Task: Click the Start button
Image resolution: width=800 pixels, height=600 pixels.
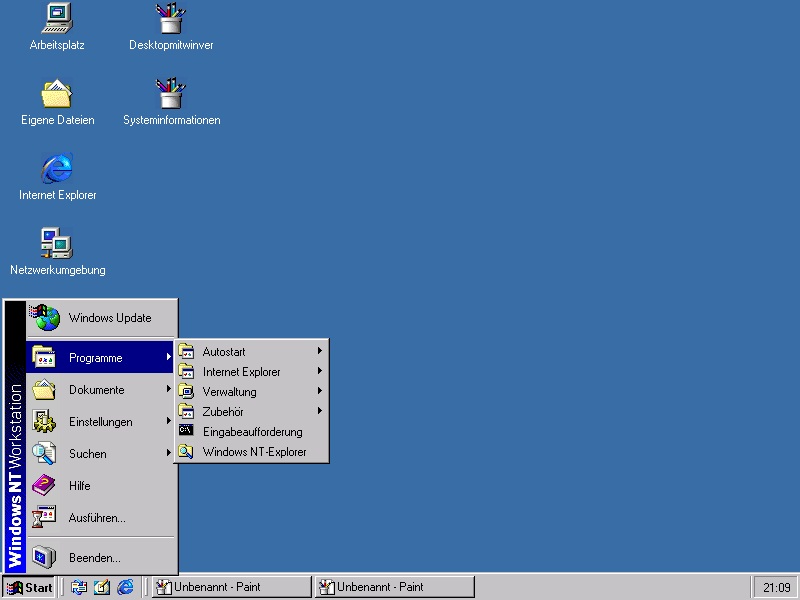Action: [x=29, y=587]
